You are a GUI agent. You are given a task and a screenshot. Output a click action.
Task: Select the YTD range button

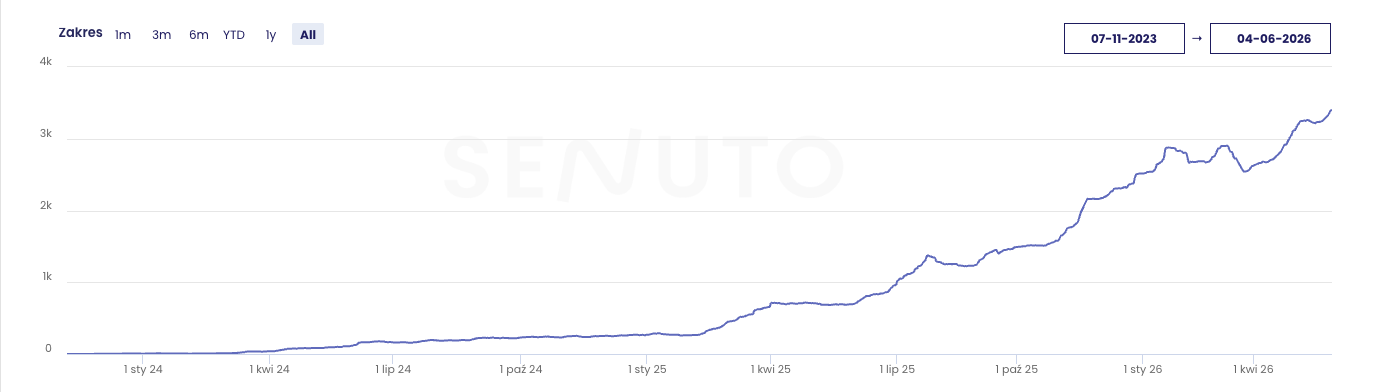tap(234, 35)
